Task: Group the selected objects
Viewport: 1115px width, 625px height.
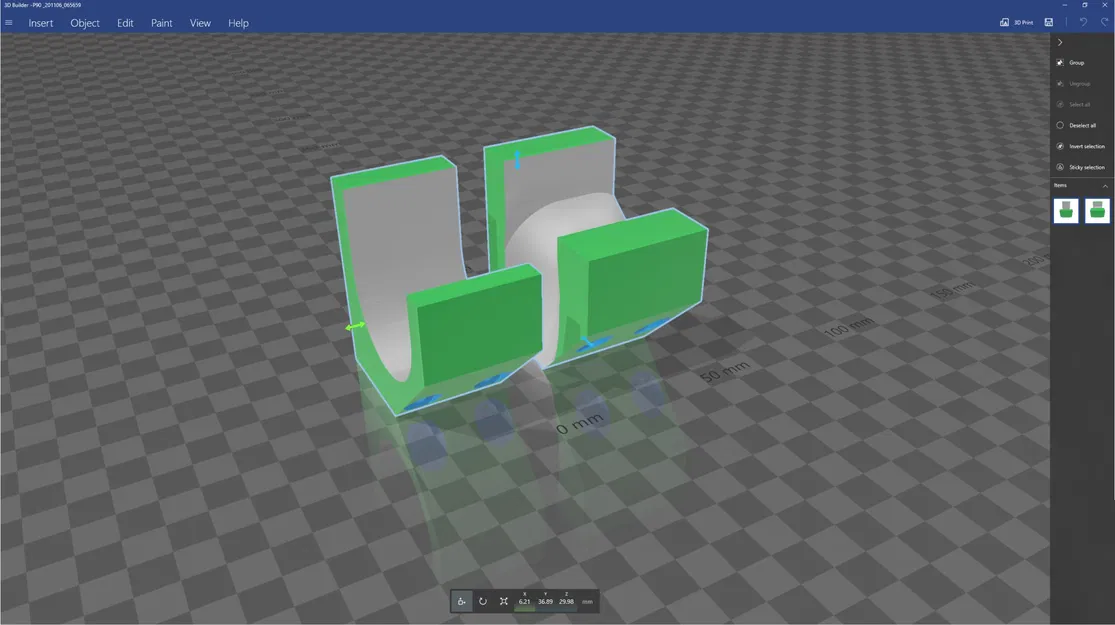Action: (x=1071, y=63)
